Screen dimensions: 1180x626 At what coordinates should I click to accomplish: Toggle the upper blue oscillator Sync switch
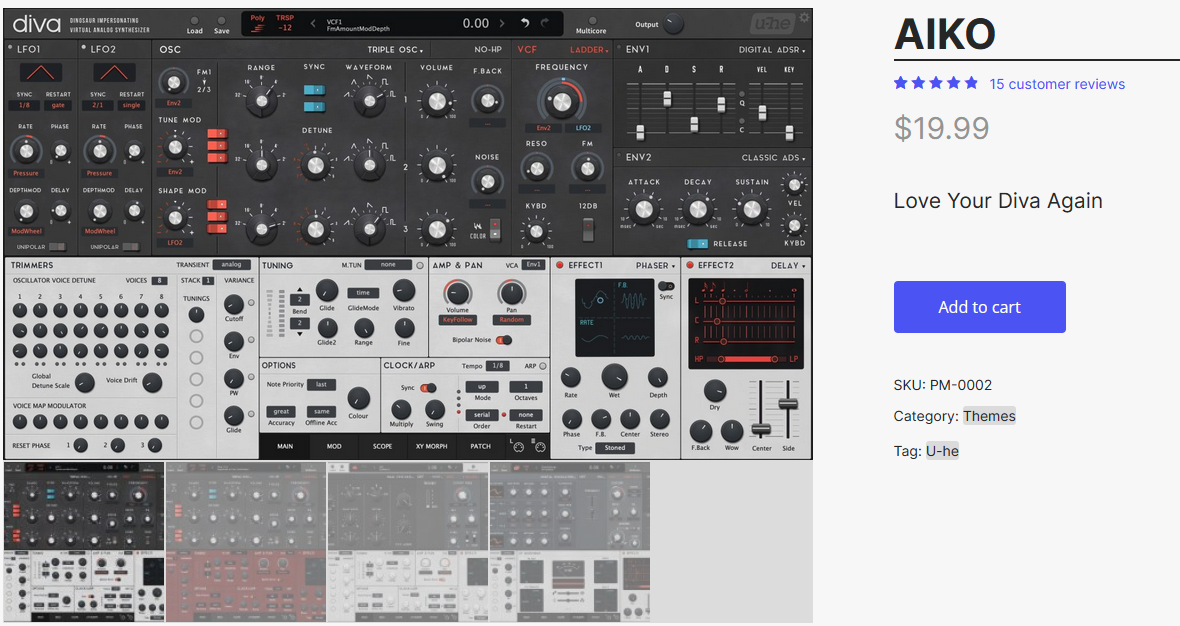314,90
